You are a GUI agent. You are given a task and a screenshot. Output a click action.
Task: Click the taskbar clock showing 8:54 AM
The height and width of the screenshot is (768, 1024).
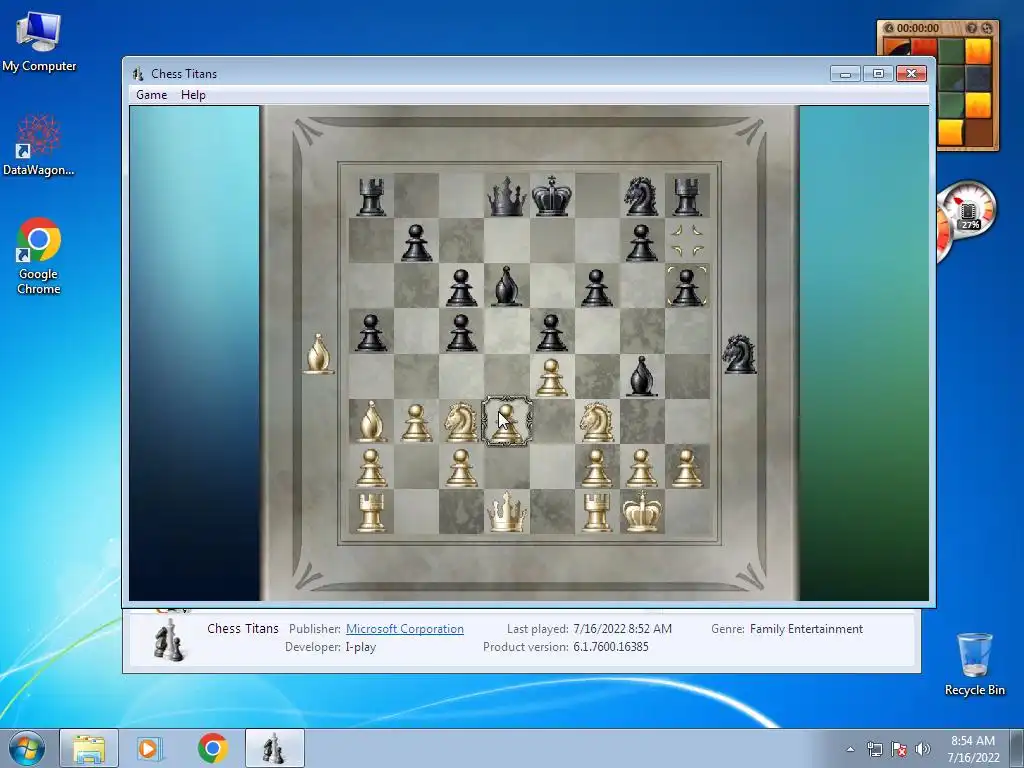pos(973,749)
